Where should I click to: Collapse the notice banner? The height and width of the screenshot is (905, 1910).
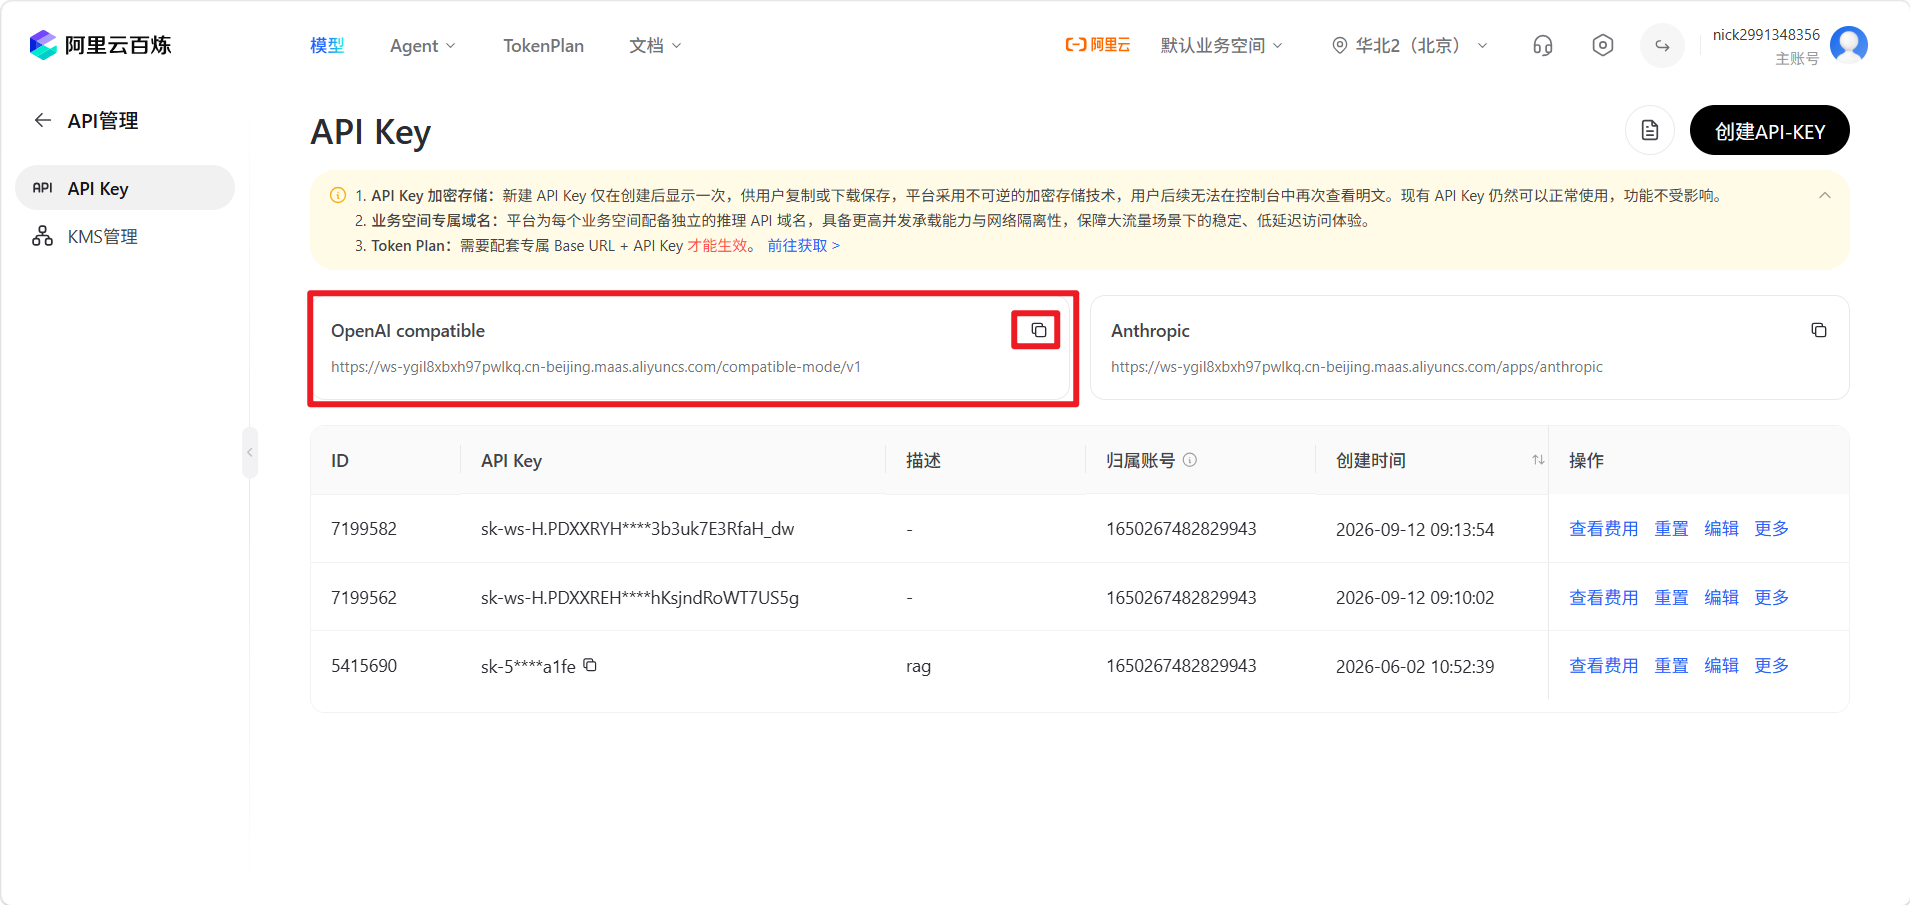[1825, 196]
